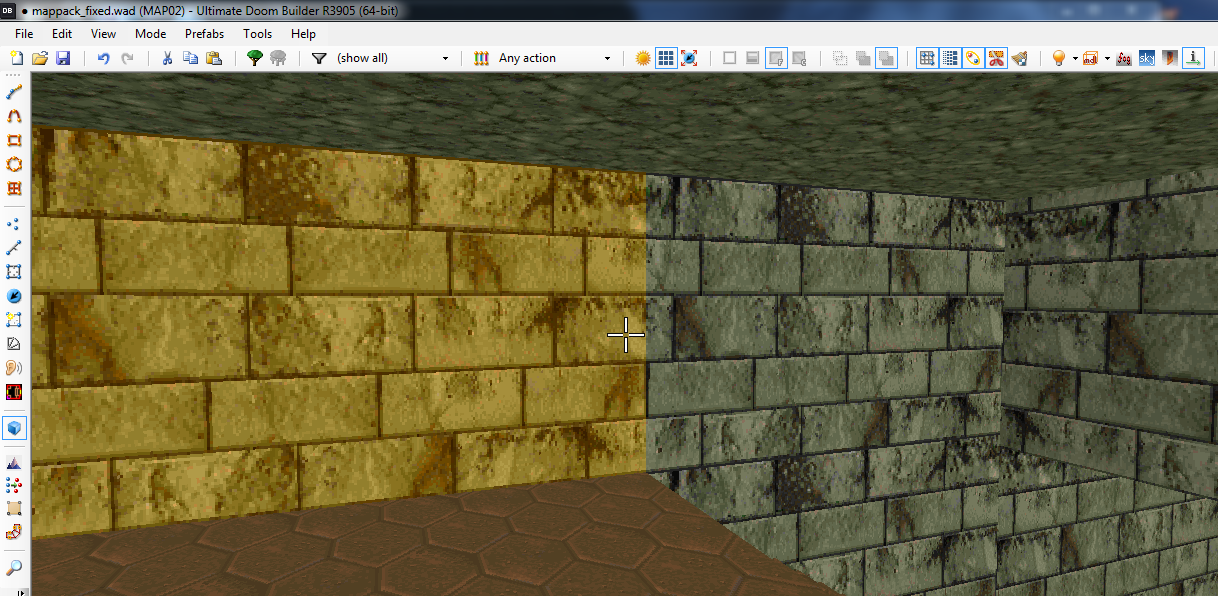This screenshot has width=1218, height=596.
Task: Open the Mode menu
Action: click(150, 33)
